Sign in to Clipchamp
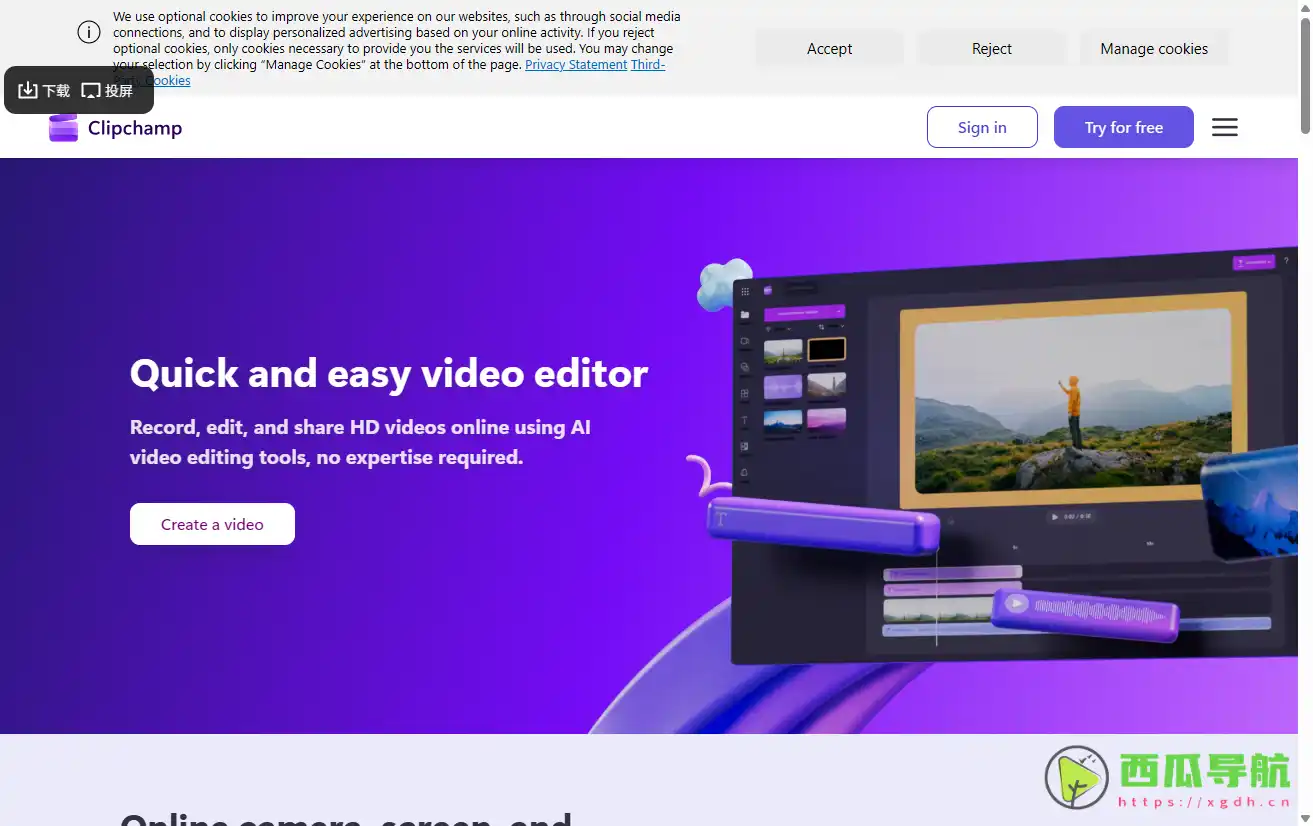The image size is (1313, 826). pos(982,127)
